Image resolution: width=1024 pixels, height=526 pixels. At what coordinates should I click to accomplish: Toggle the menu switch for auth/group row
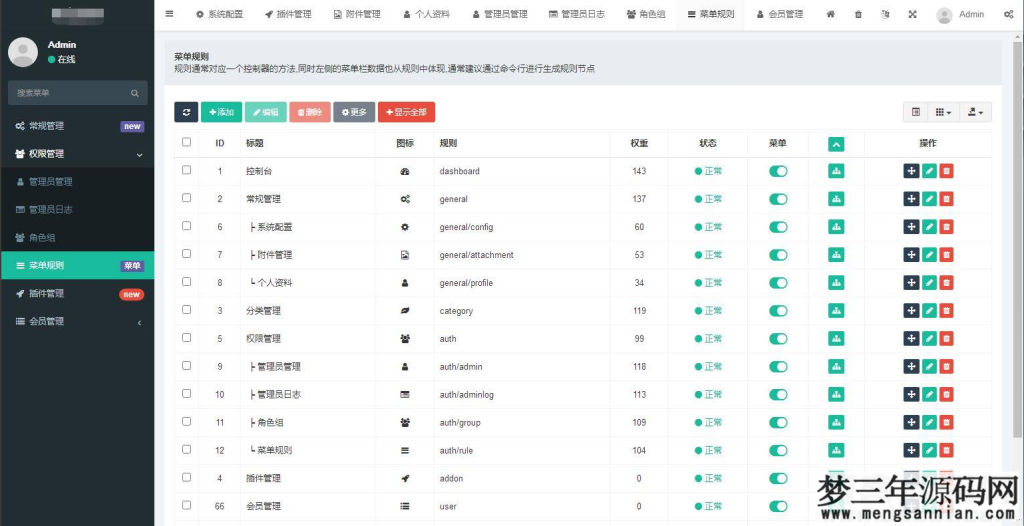pyautogui.click(x=778, y=423)
